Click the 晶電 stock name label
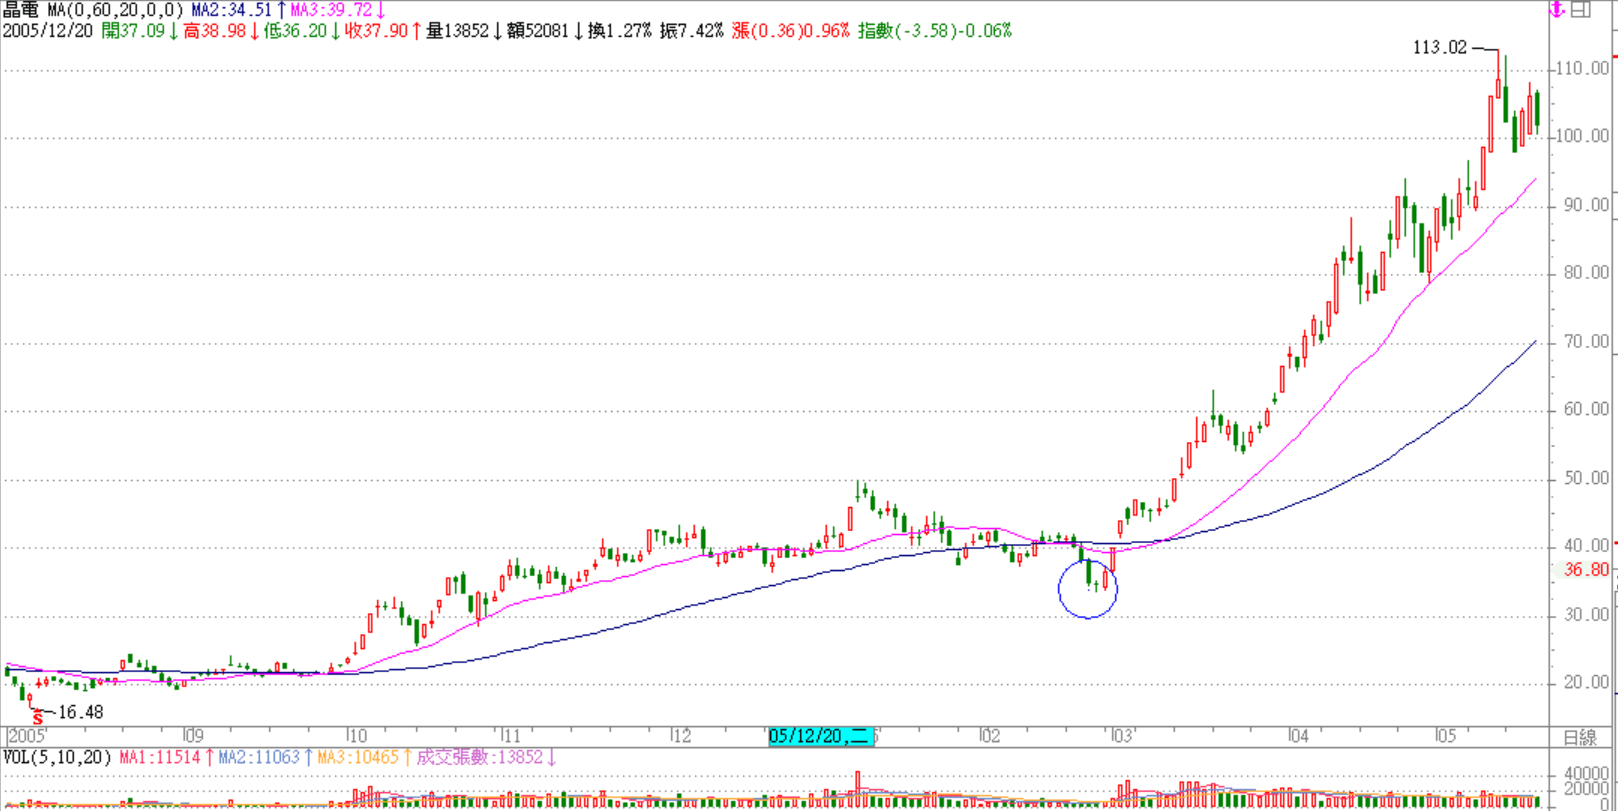Viewport: 1618px width, 811px height. click(20, 10)
